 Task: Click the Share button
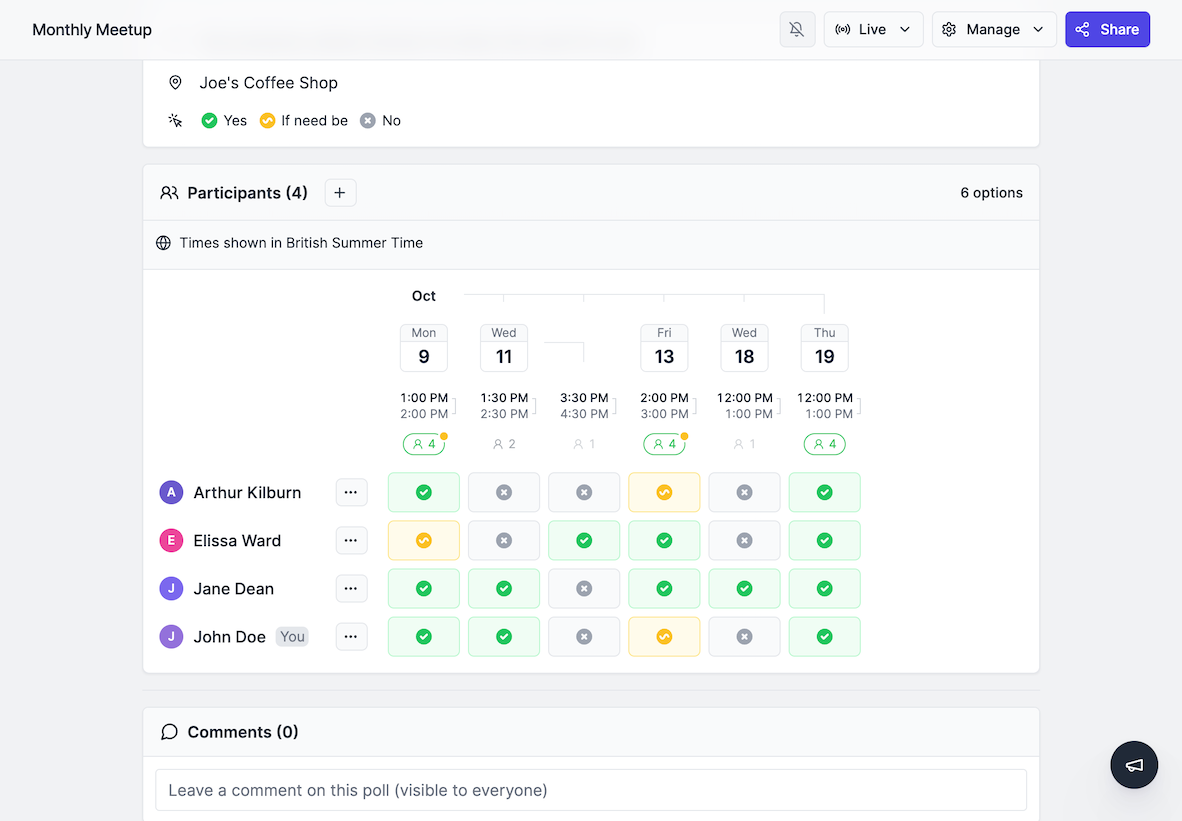[x=1107, y=30]
